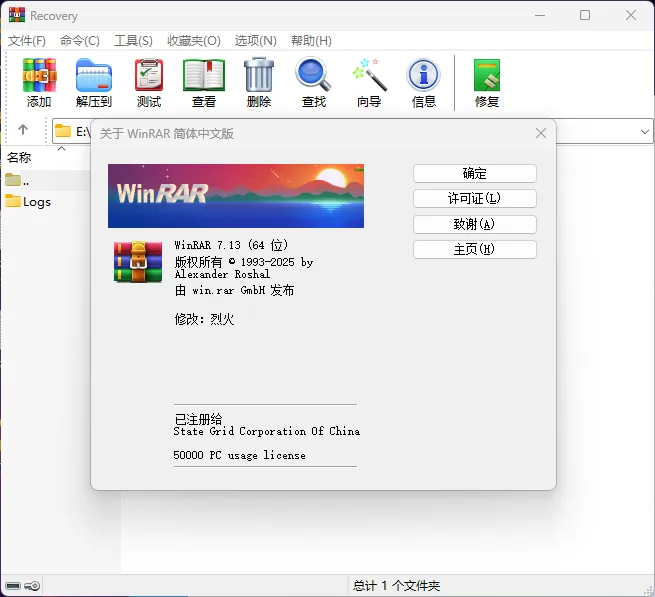Image resolution: width=655 pixels, height=597 pixels.
Task: Sort by the 名称 column header
Action: 19,158
